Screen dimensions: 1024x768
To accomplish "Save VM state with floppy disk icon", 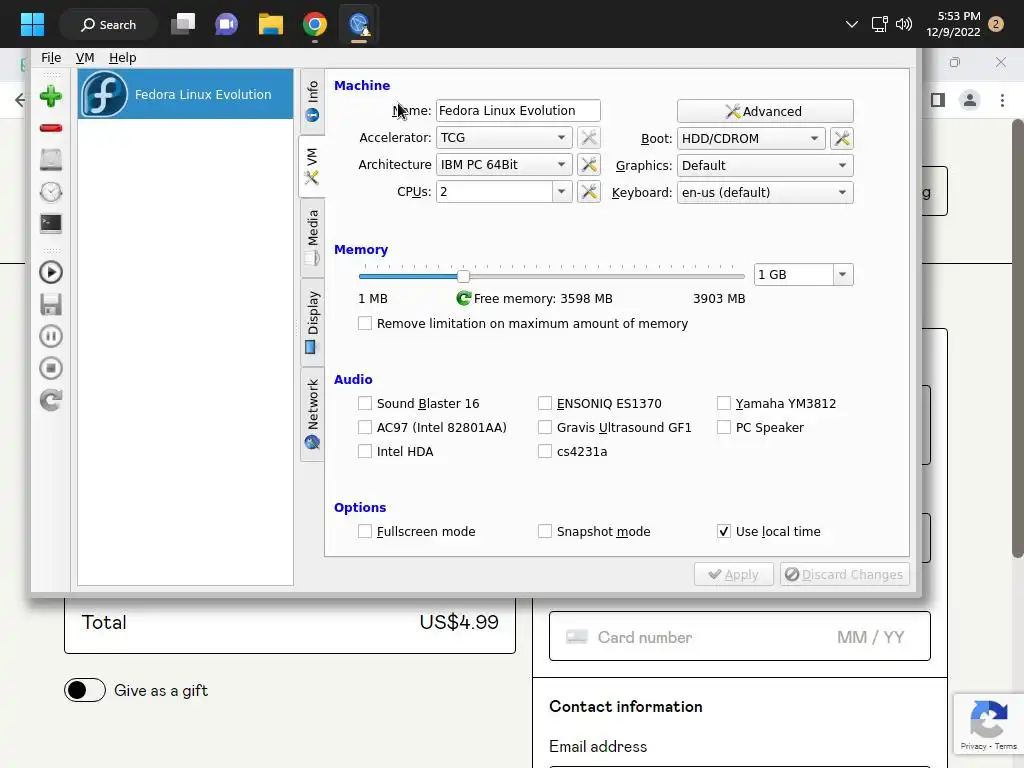I will [x=51, y=304].
